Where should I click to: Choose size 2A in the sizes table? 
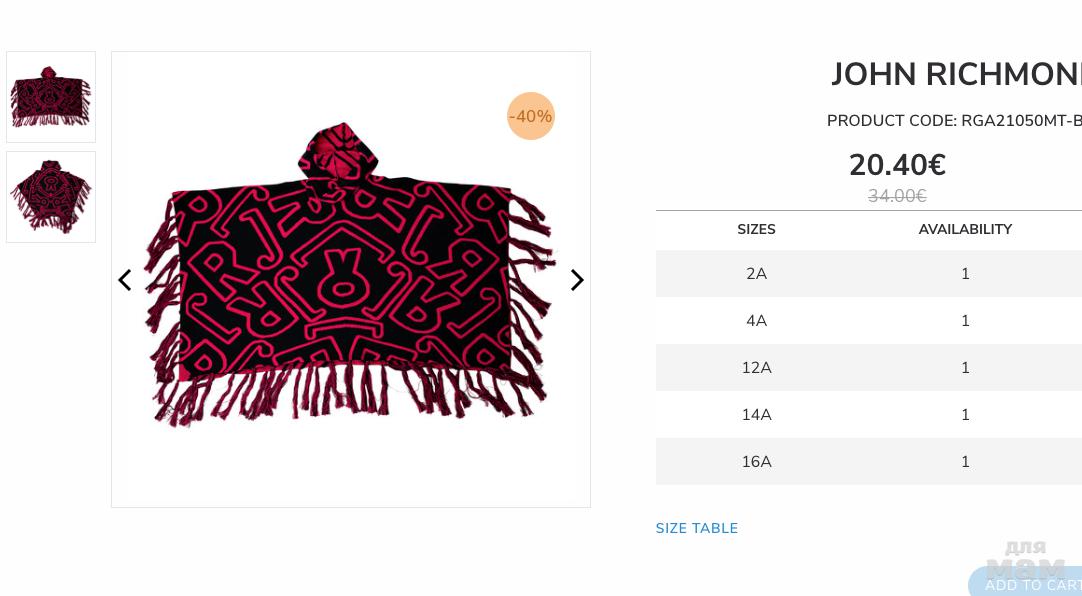pyautogui.click(x=756, y=274)
